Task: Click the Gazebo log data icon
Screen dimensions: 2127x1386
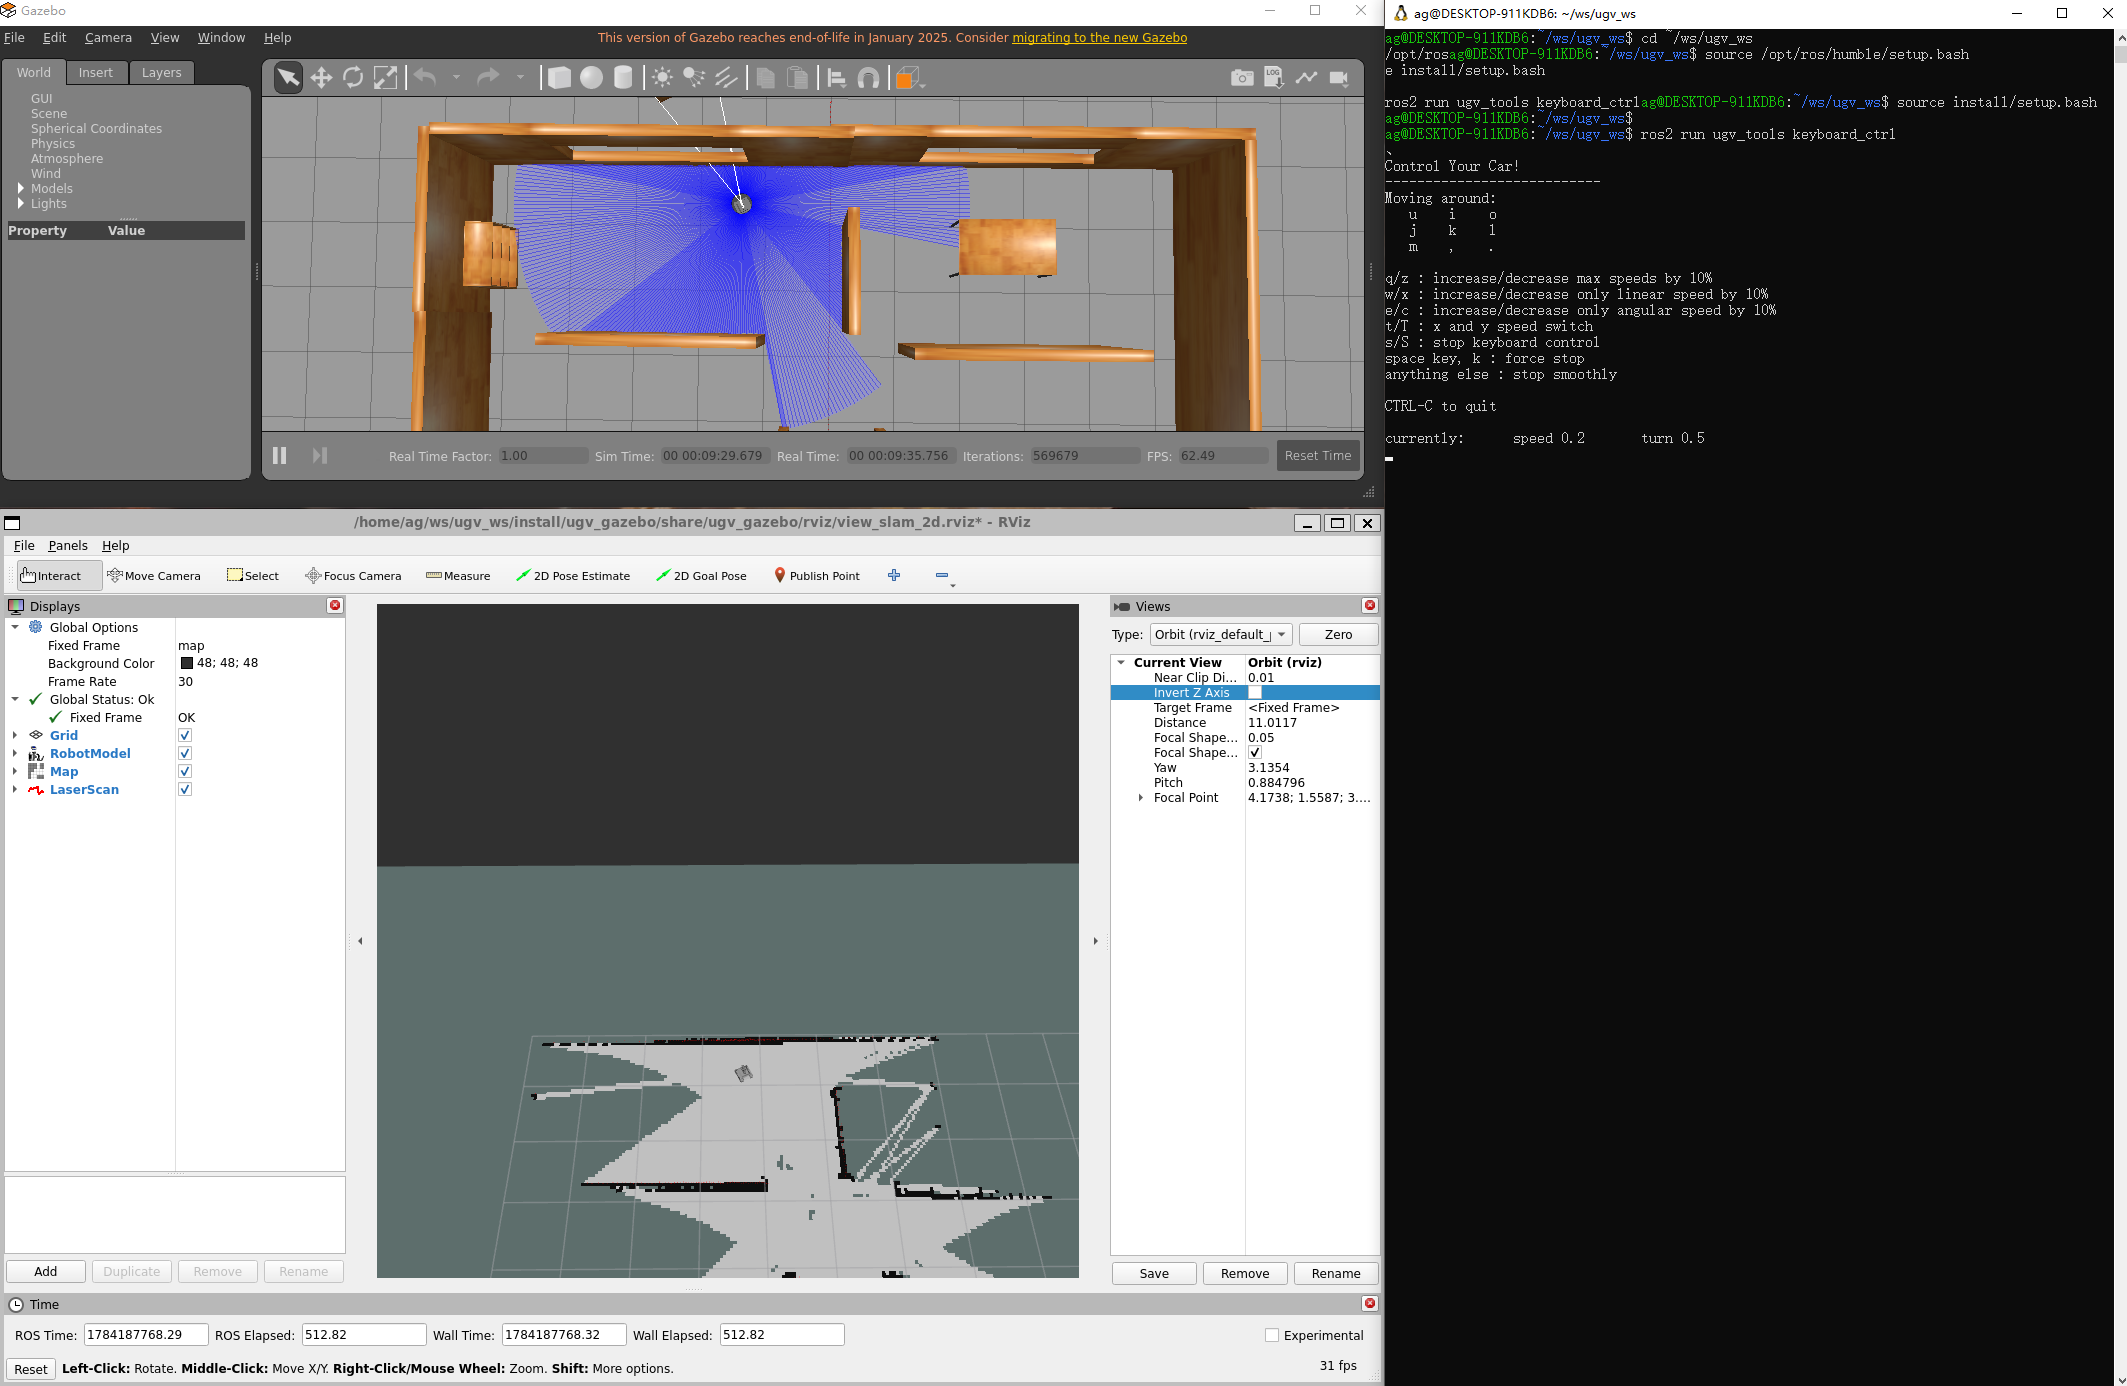Action: coord(1274,78)
